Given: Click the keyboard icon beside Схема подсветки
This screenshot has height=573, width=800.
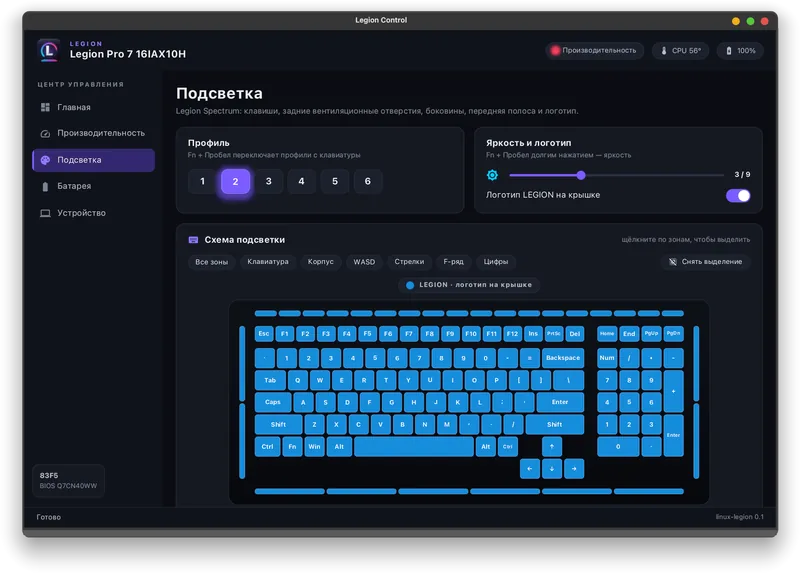Looking at the screenshot, I should pyautogui.click(x=193, y=240).
